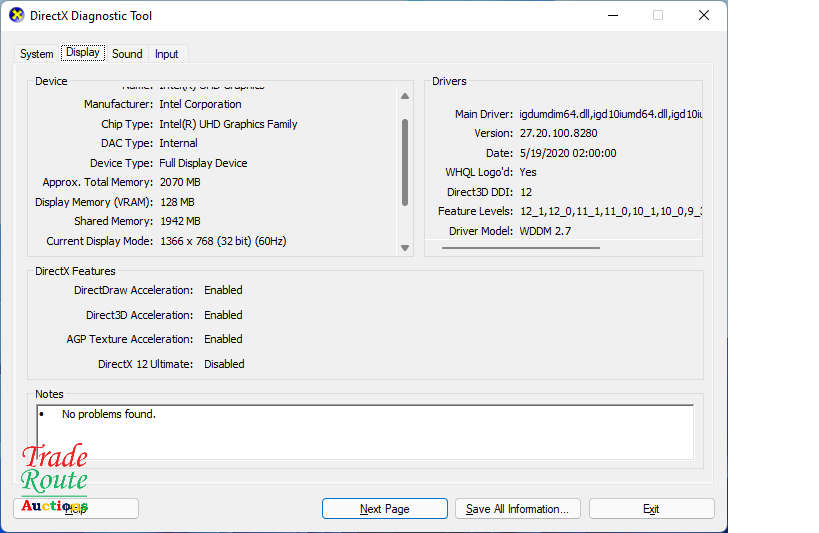Click the Device list scroll up arrow
Screen dimensions: 819x533
pos(405,96)
